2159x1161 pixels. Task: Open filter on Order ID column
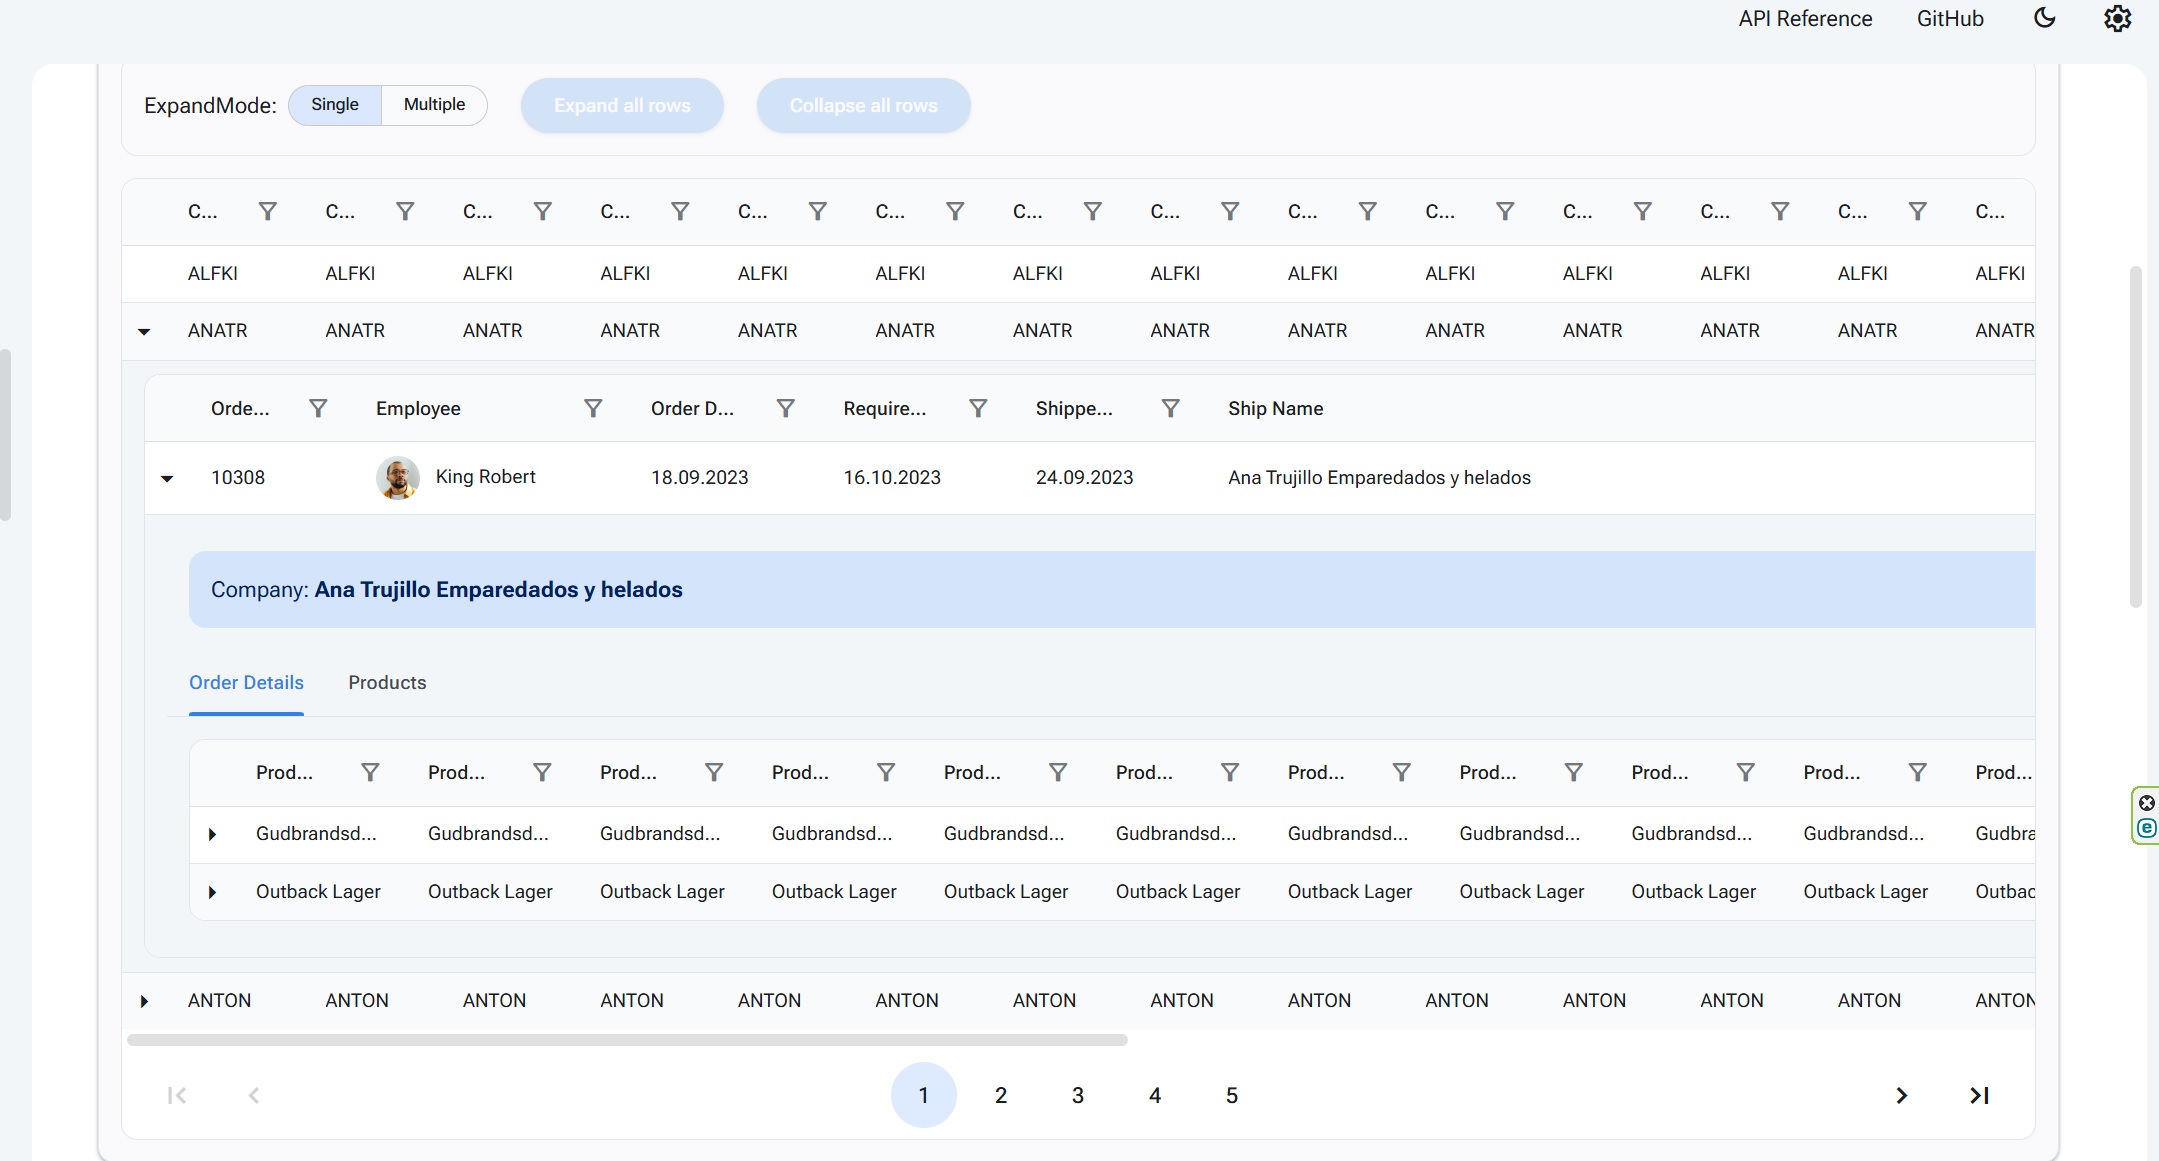[x=318, y=408]
